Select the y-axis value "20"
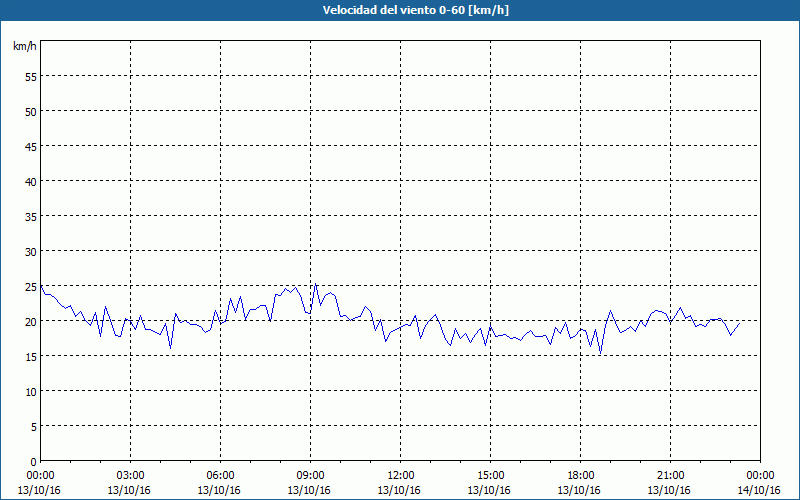 pos(31,321)
